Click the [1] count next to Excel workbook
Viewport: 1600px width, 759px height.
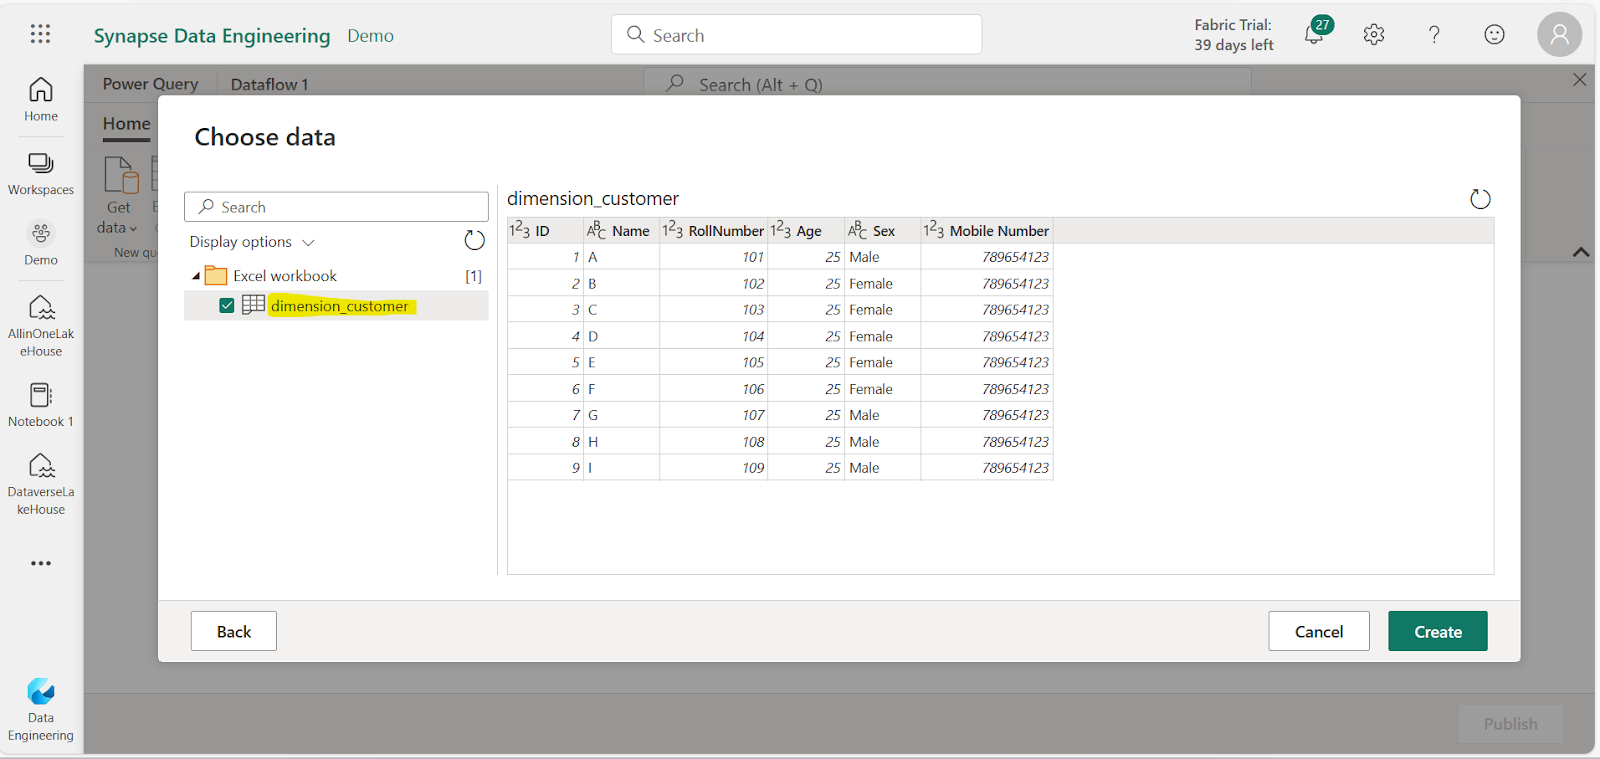473,276
